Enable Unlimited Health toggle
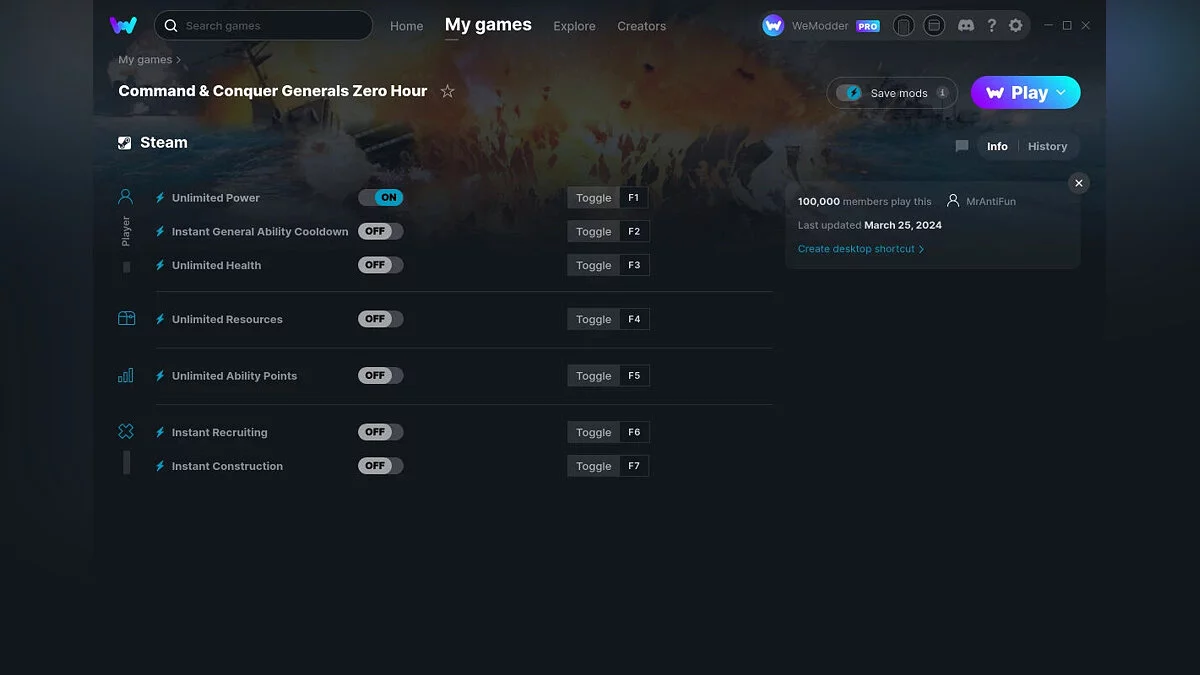 (x=381, y=265)
